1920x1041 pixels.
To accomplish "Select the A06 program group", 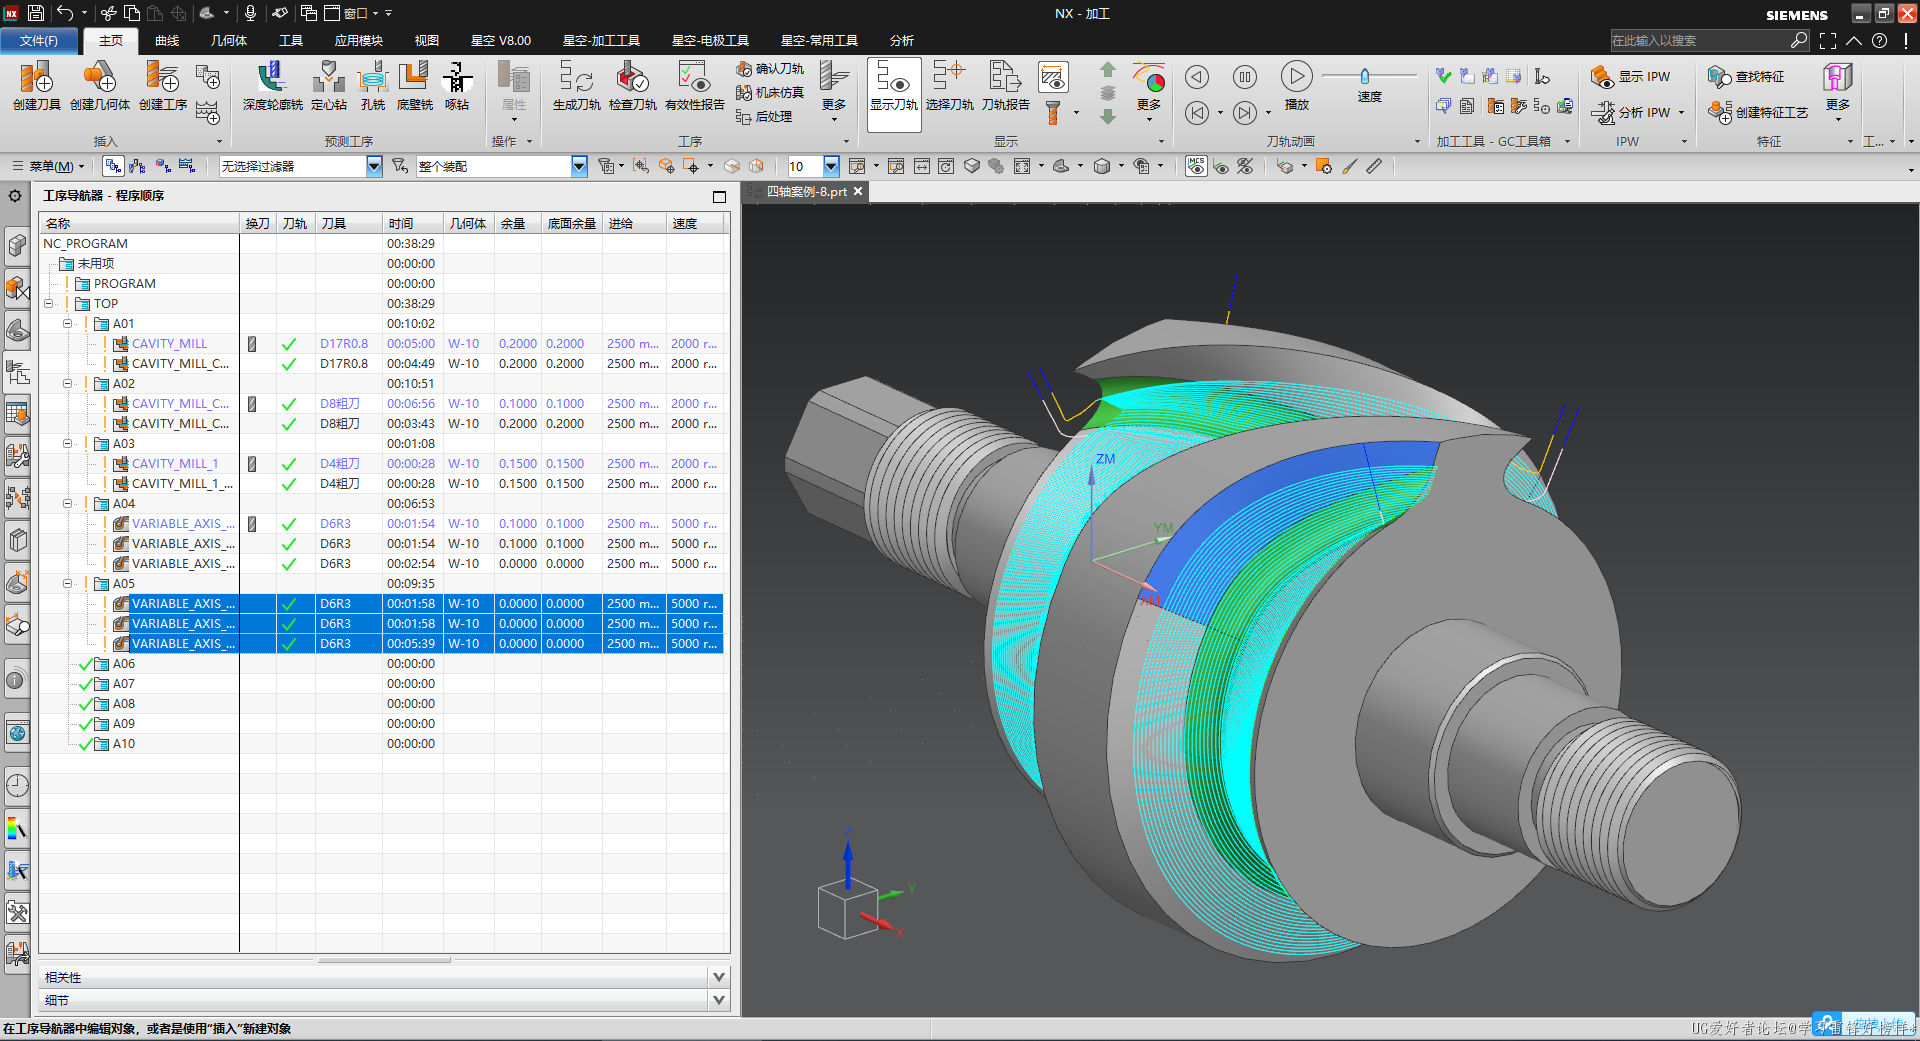I will pos(123,663).
